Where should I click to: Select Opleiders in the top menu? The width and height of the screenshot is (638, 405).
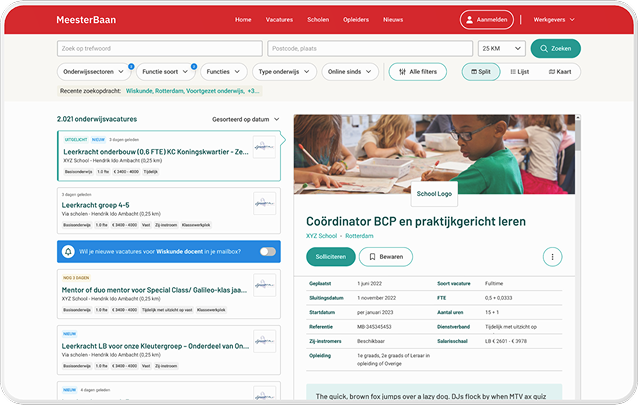356,20
